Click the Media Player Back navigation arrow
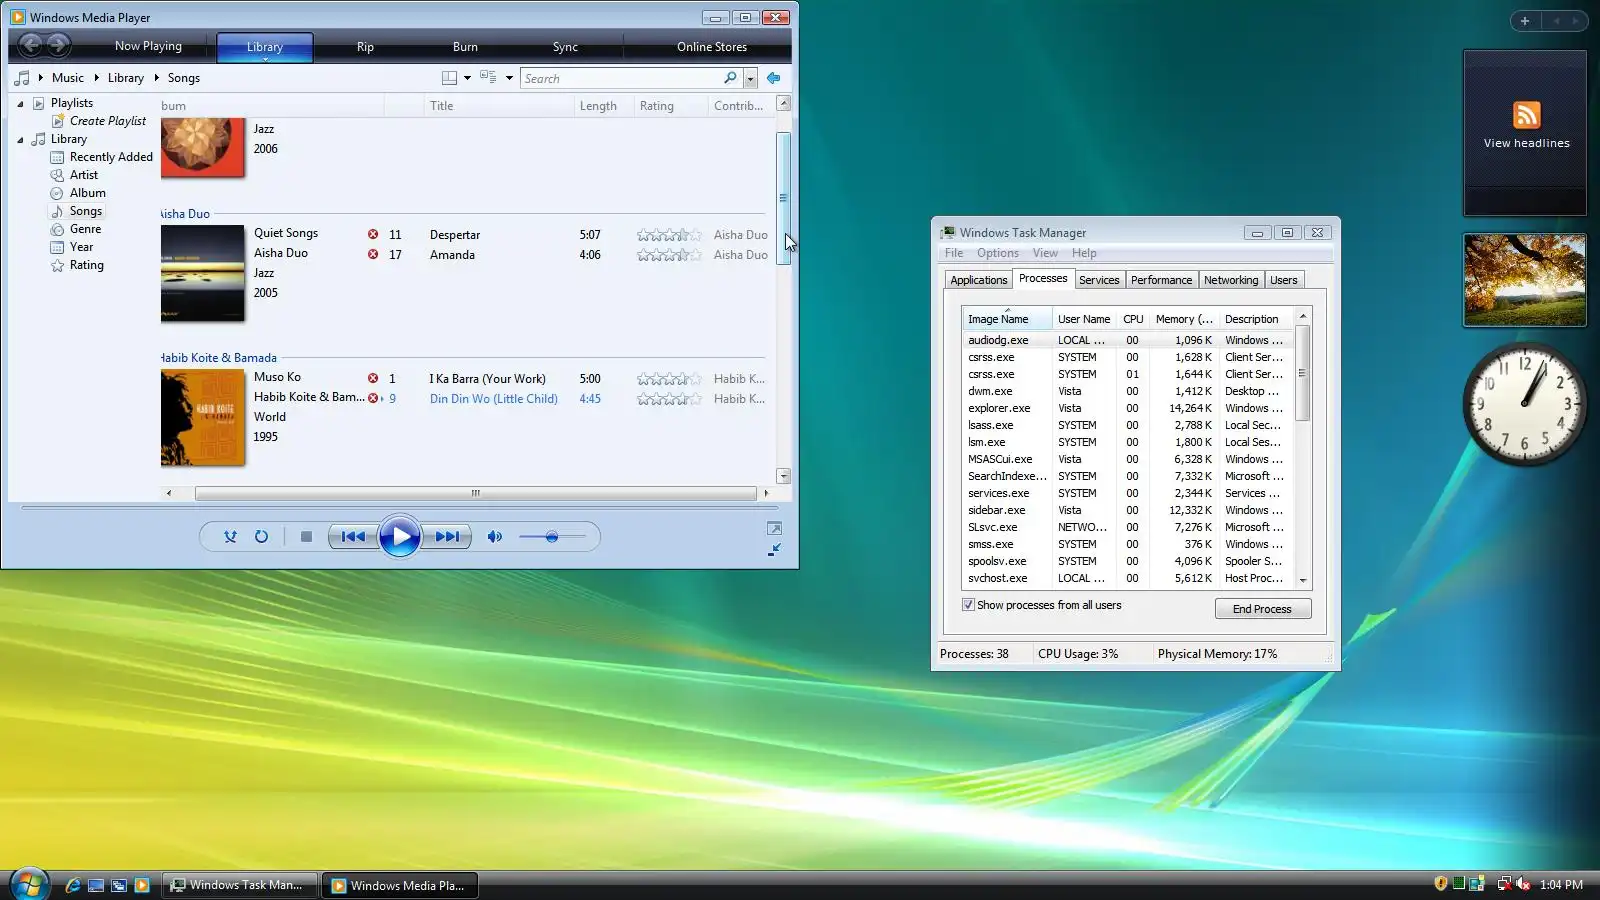Screen dimensions: 1600x900 pyautogui.click(x=30, y=44)
